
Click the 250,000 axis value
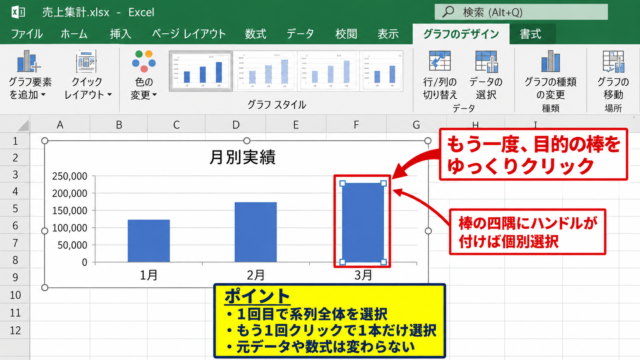[69, 176]
